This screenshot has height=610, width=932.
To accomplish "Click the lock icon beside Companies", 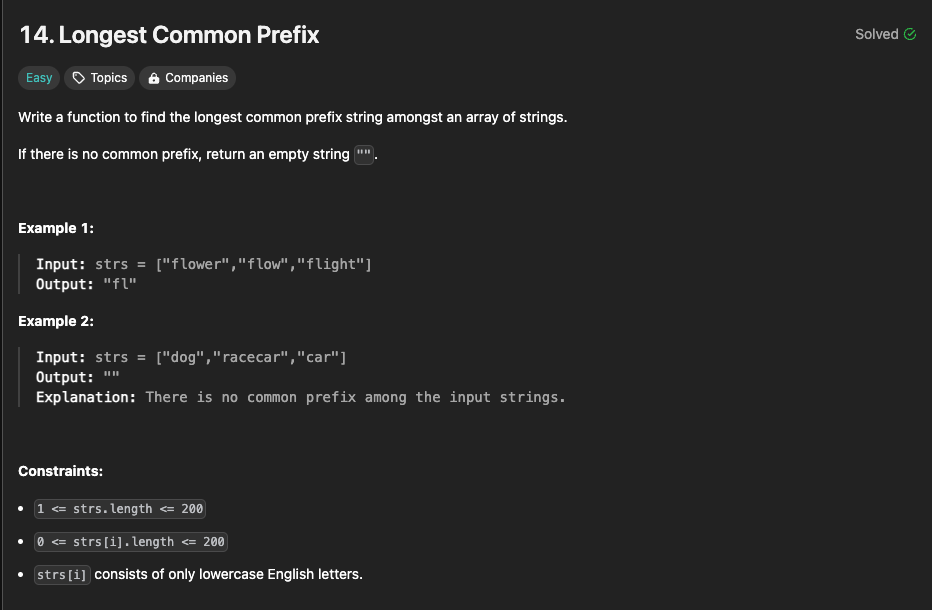I will 154,78.
